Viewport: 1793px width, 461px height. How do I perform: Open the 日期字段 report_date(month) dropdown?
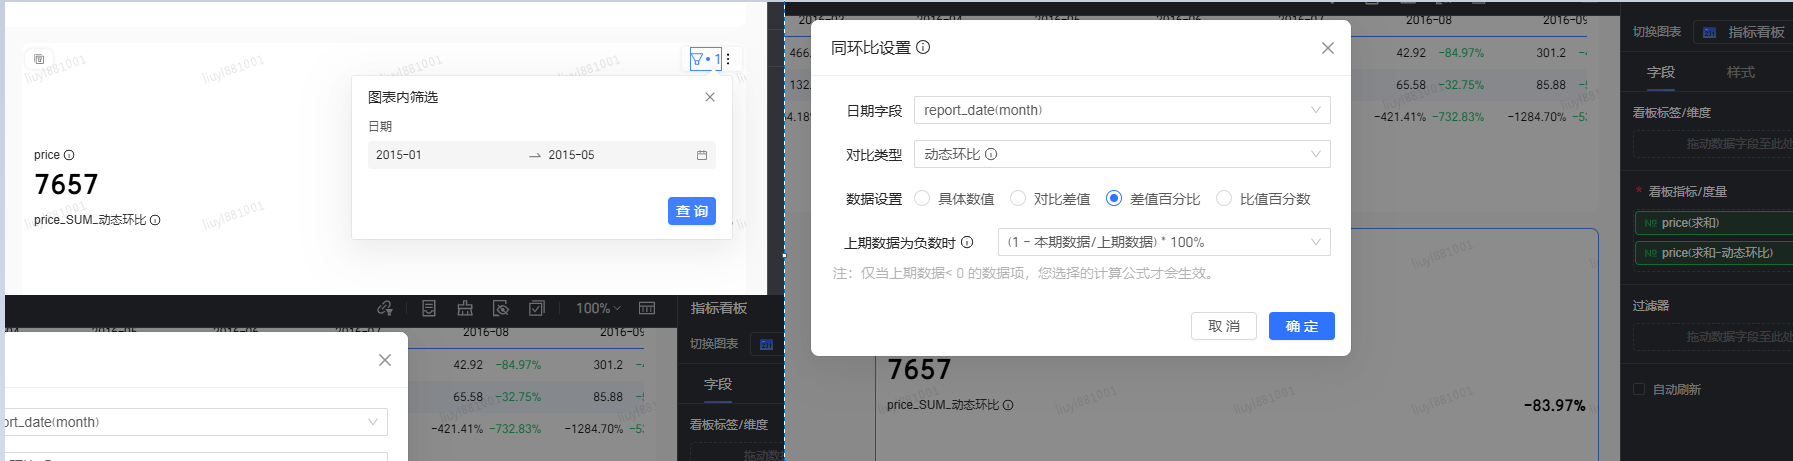click(x=1121, y=110)
